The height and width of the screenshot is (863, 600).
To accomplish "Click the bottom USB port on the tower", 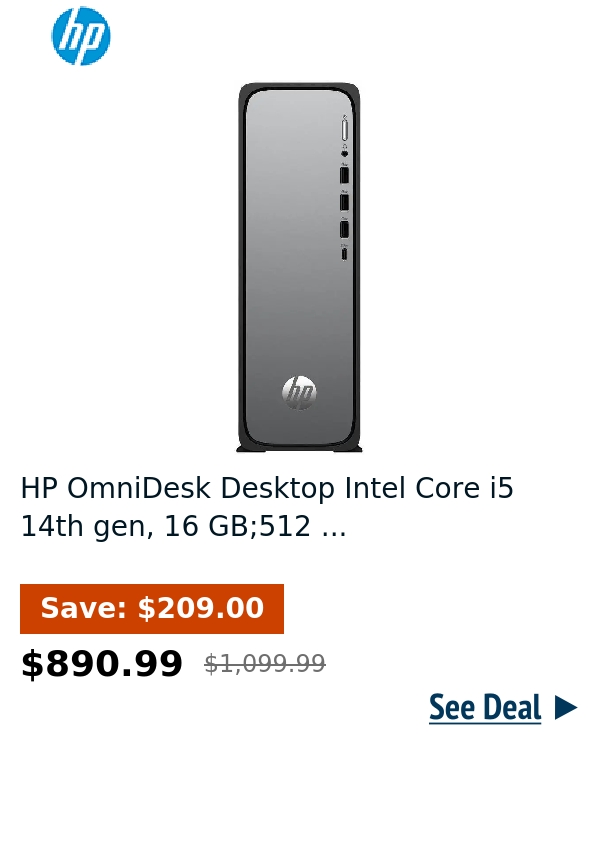I will point(344,228).
